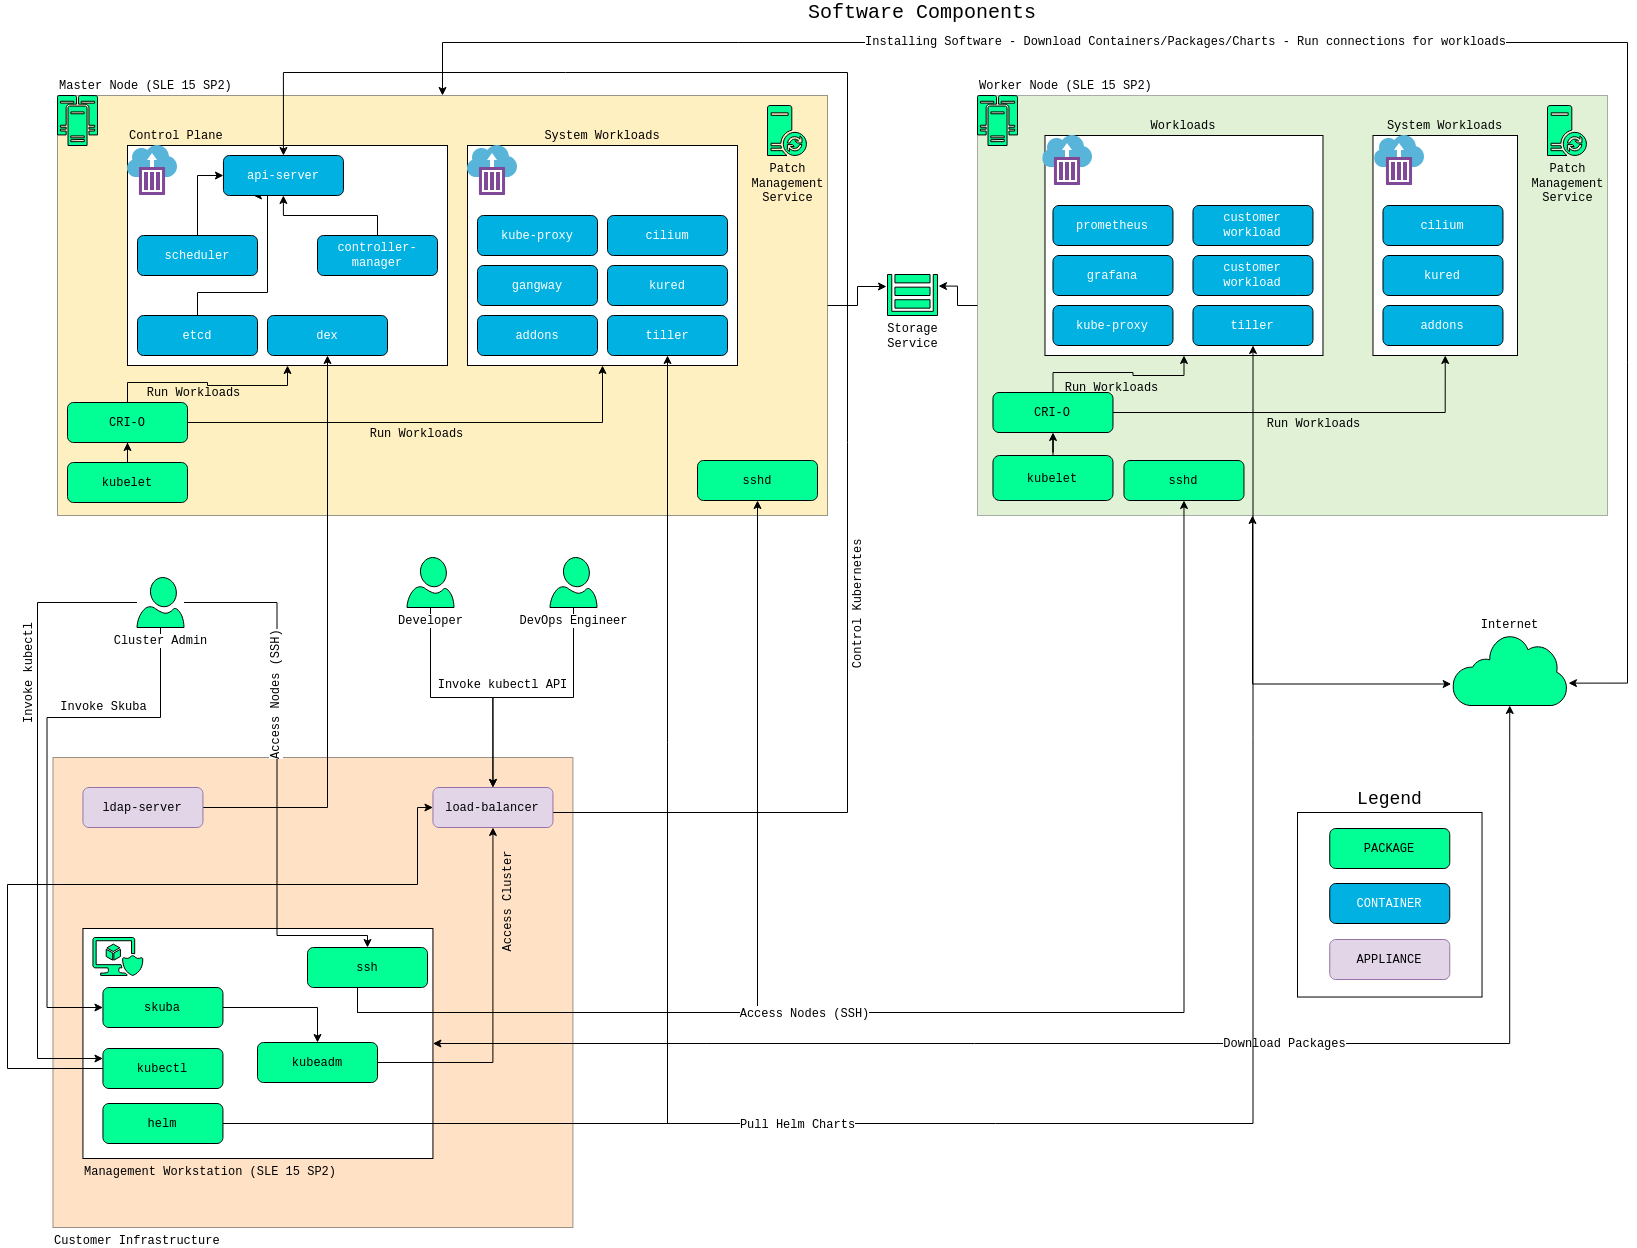Click Worker Node Patch Management Service icon
The height and width of the screenshot is (1248, 1637).
pos(1566,131)
